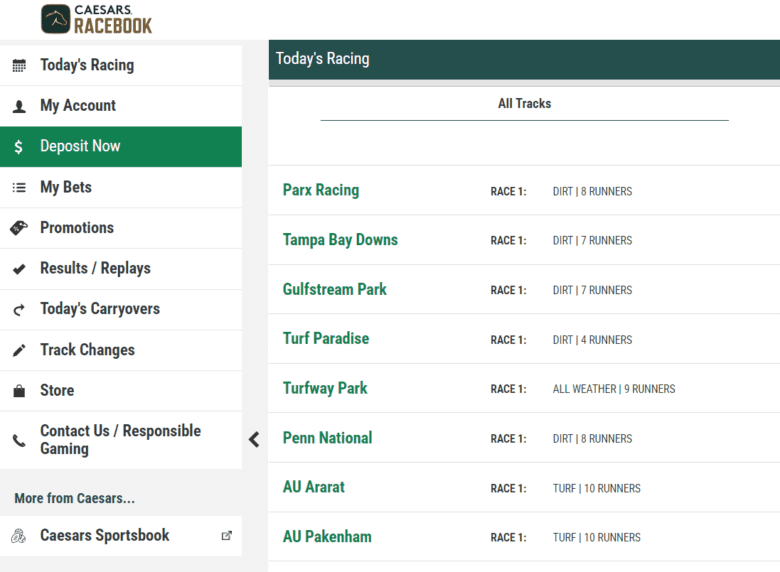Click the dollar sign icon for Deposit Now
The width and height of the screenshot is (780, 572).
point(18,147)
